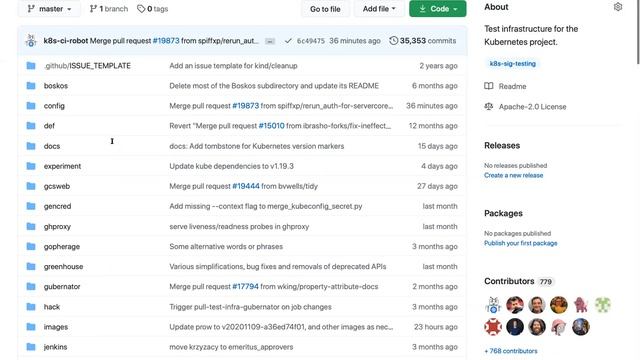The height and width of the screenshot is (360, 640).
Task: Open 'Update kube dependencies to v1.19.3' commit
Action: point(231,166)
